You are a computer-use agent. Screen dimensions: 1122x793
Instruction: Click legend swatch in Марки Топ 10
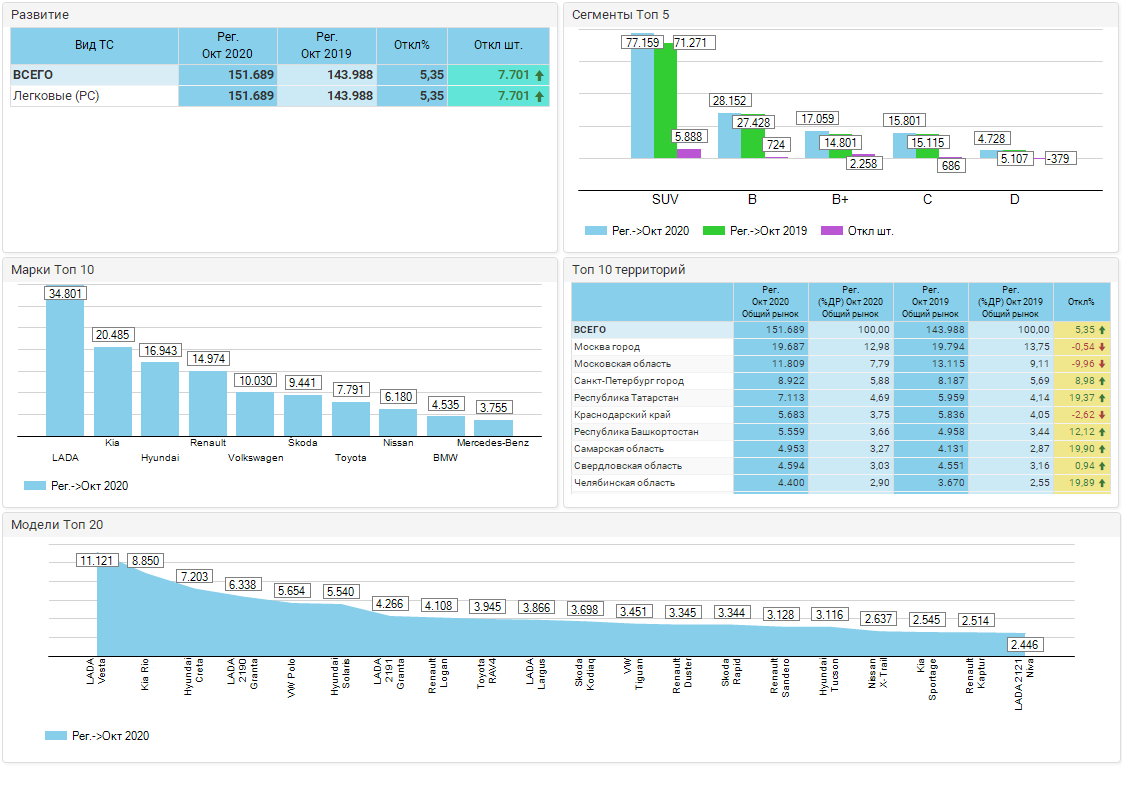[x=34, y=485]
